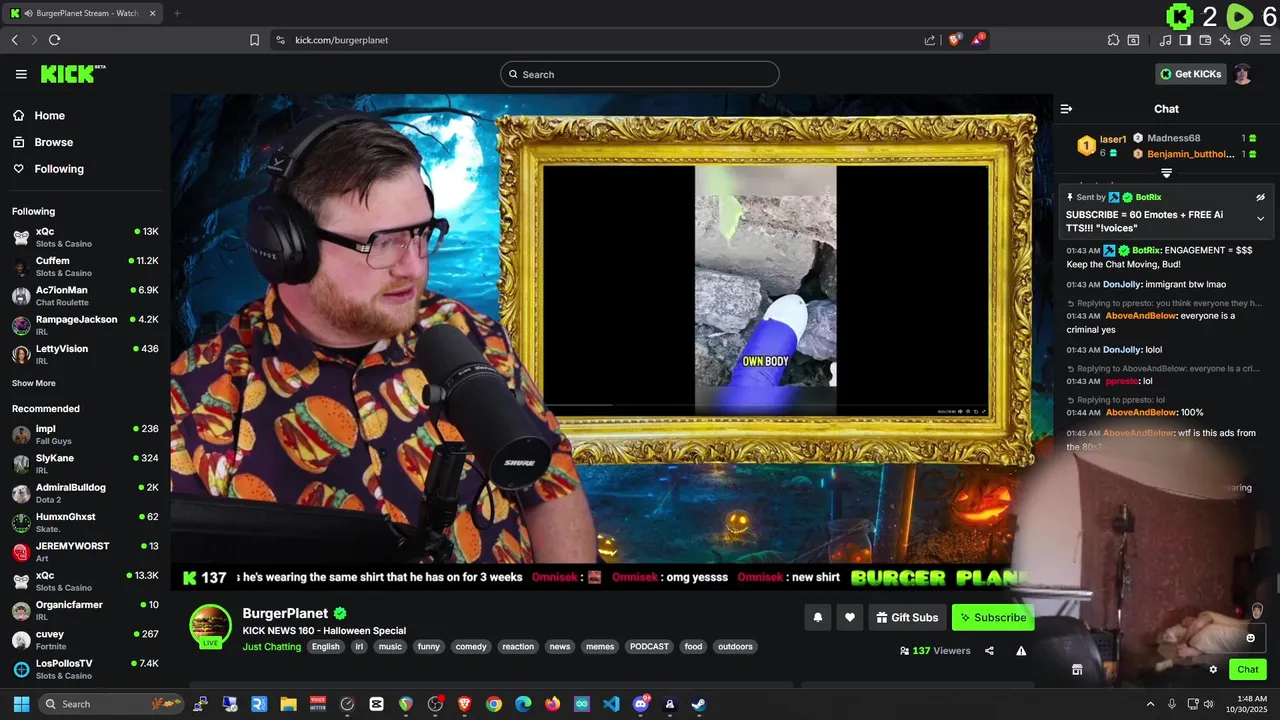Select the PODCAST tag
The width and height of the screenshot is (1280, 720).
(x=649, y=647)
